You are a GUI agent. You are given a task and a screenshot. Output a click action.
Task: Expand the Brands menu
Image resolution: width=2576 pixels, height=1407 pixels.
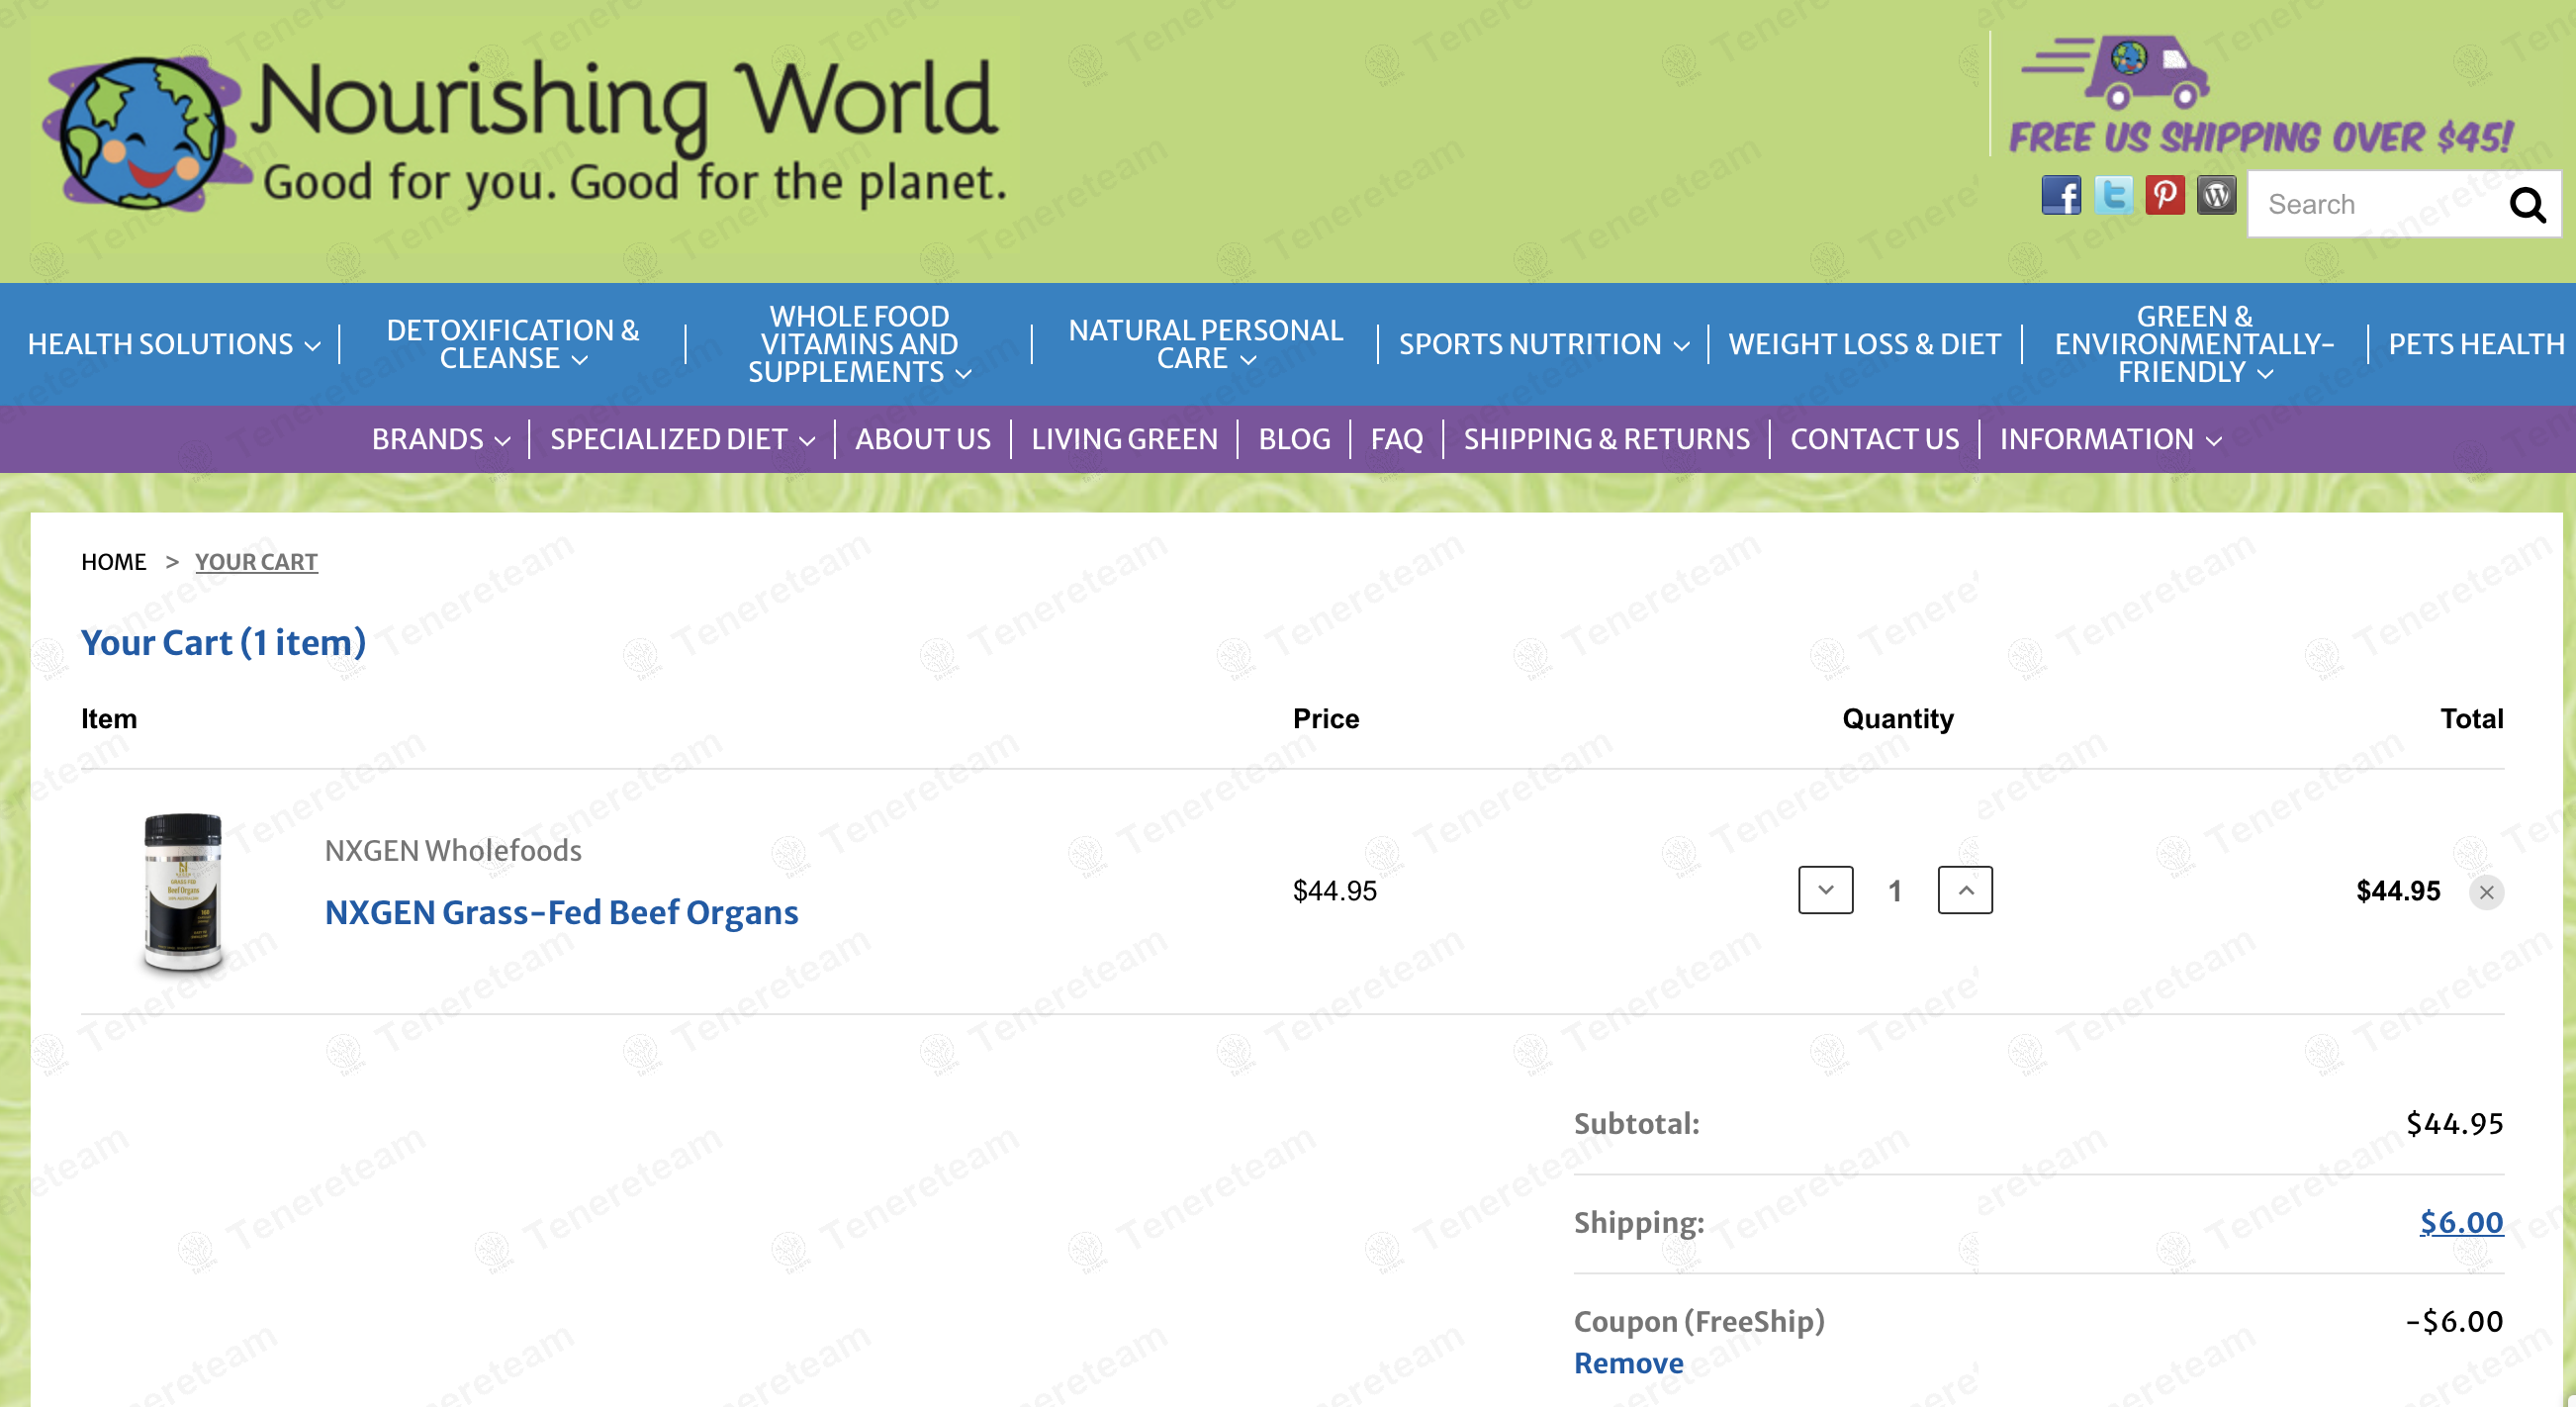441,439
